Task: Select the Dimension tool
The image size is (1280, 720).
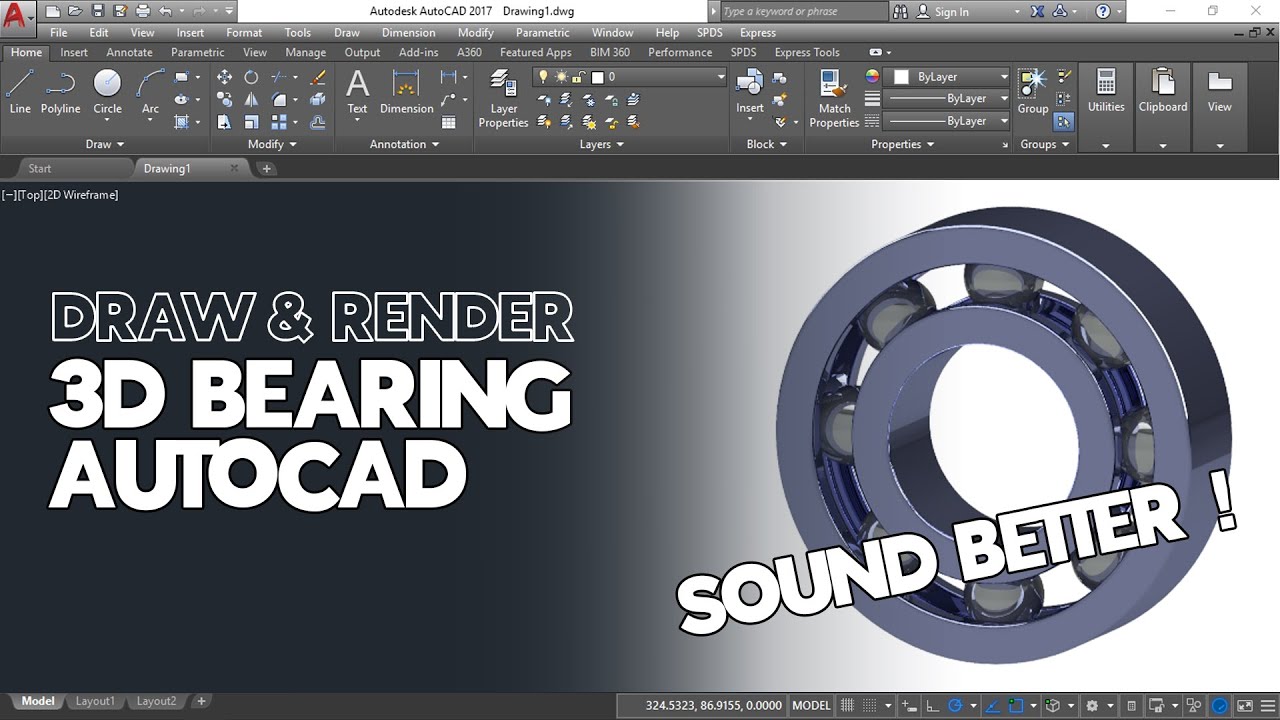Action: pyautogui.click(x=406, y=92)
